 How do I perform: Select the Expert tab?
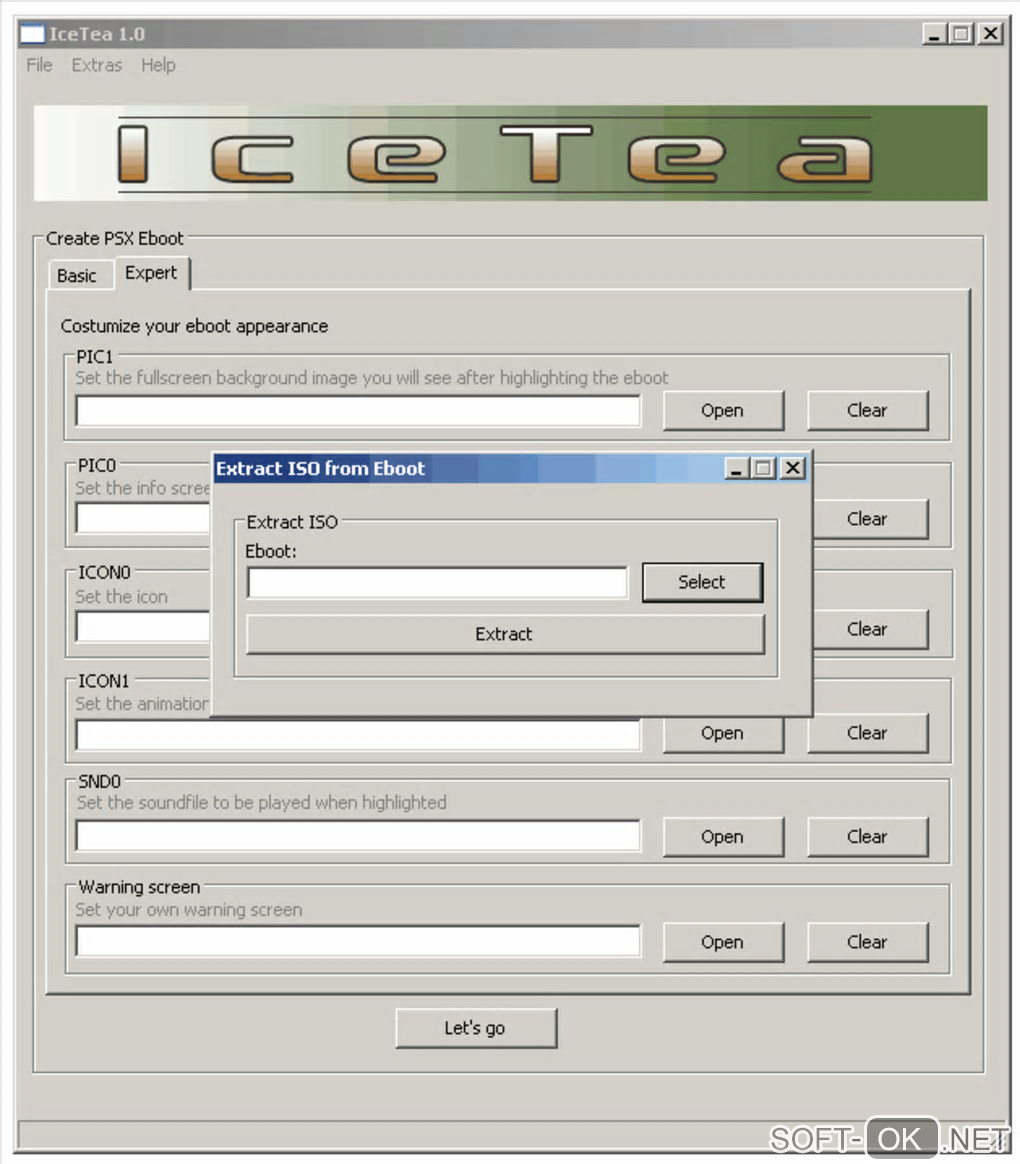tap(151, 272)
